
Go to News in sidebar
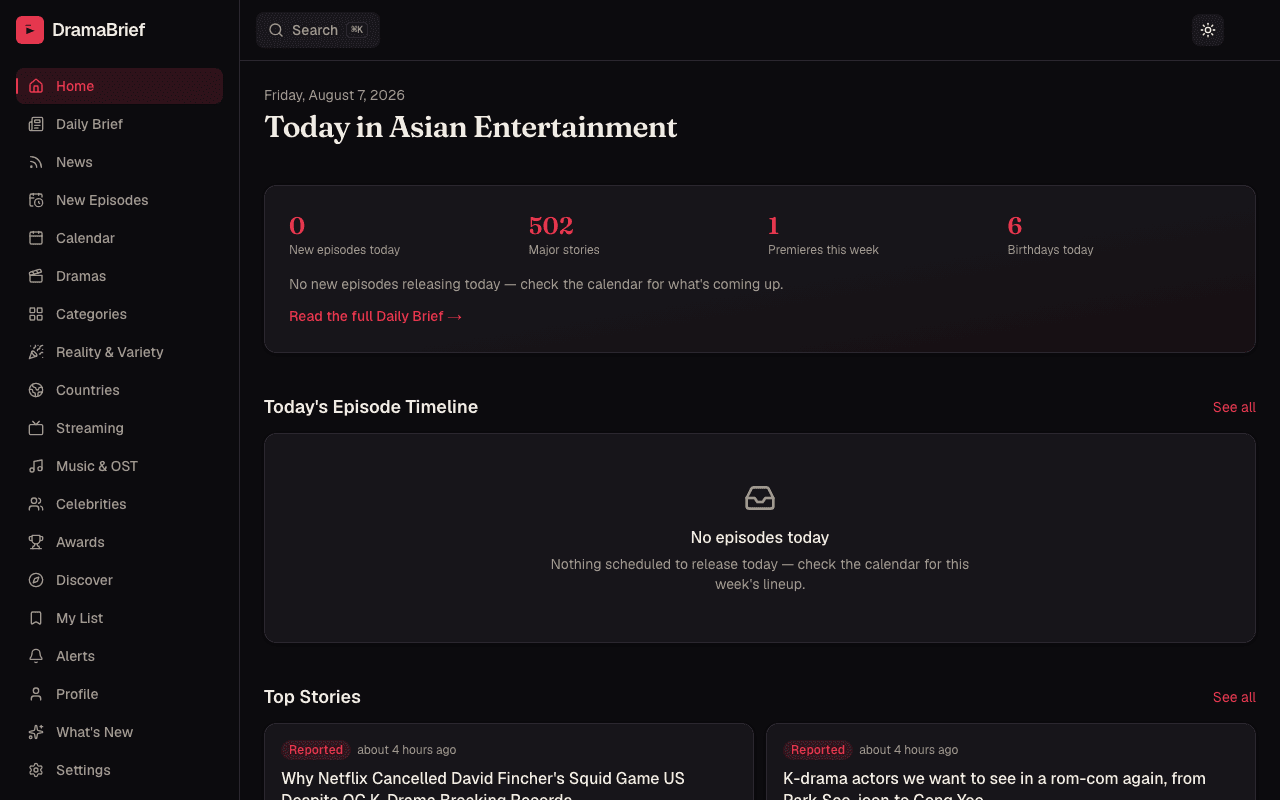119,162
